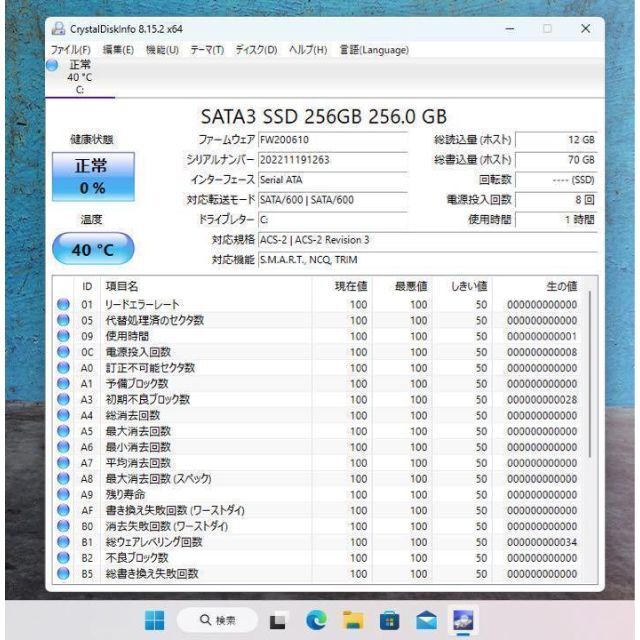Screen dimensions: 640x640
Task: Click the status dot for row A9 残り寿命
Action: pos(63,495)
